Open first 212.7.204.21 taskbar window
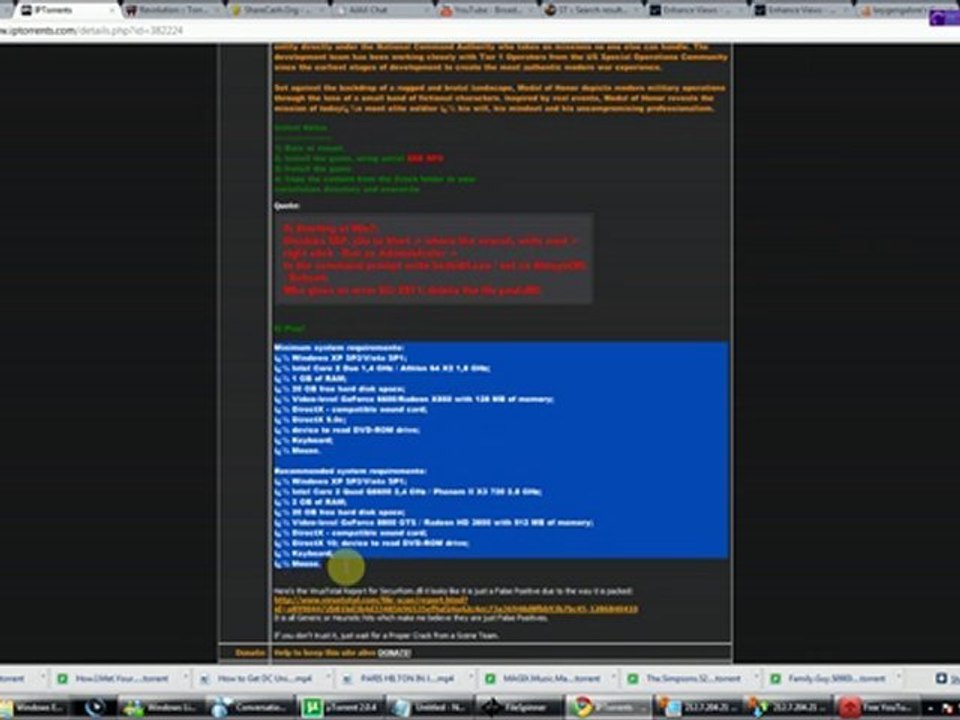This screenshot has height=720, width=960. tap(697, 708)
